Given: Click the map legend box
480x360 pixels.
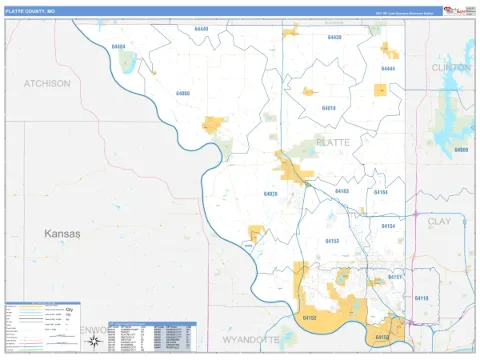Looking at the screenshot, I should 43,327.
